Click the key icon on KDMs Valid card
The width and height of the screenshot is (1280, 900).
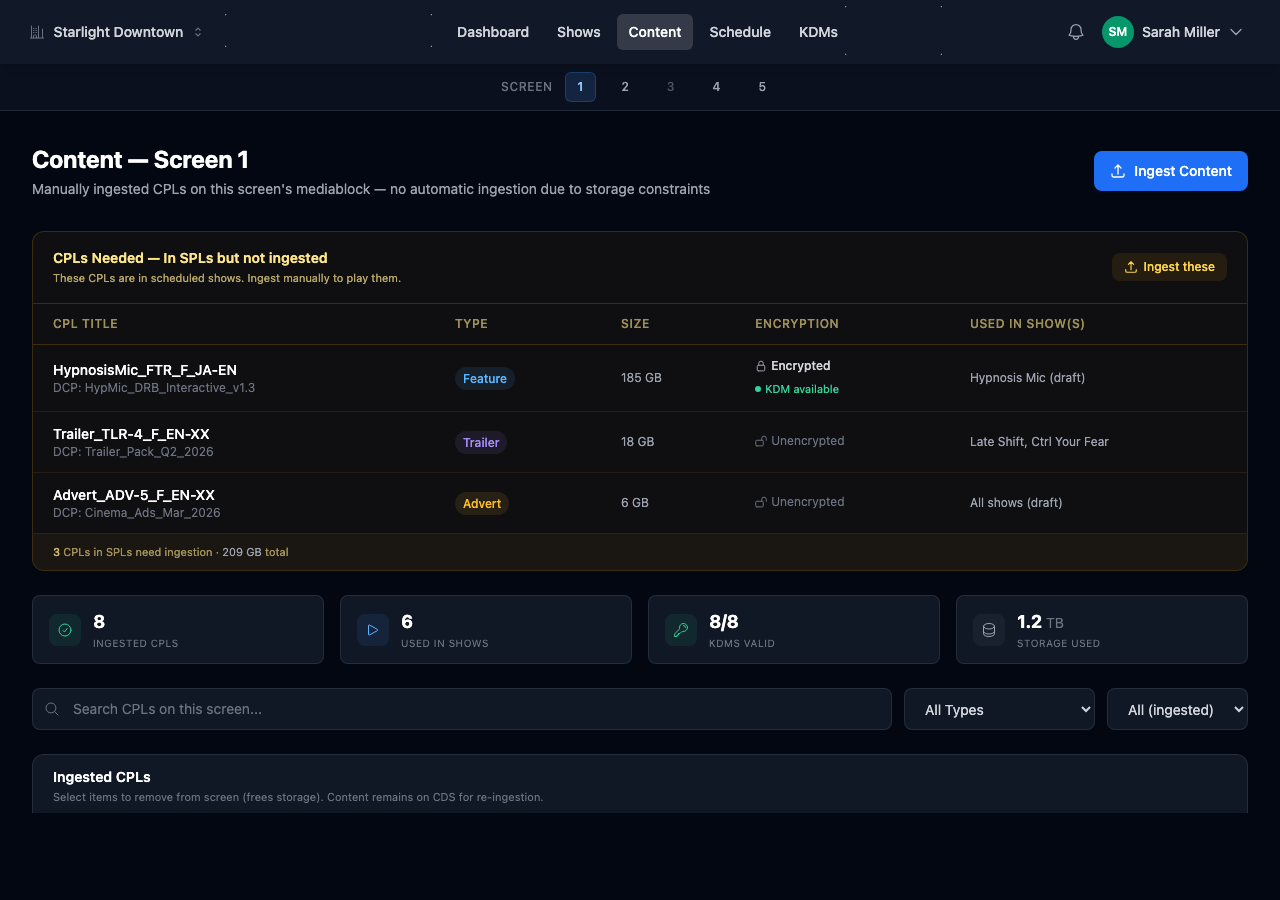pos(681,630)
